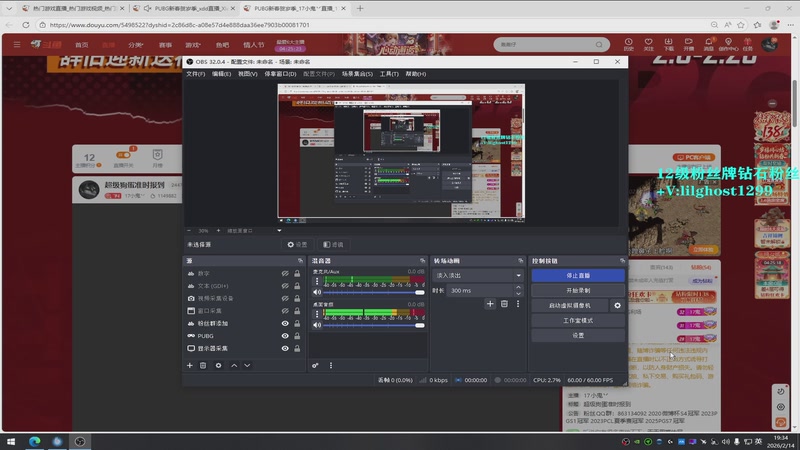Open Douyu 历史 history icon
The height and width of the screenshot is (450, 800).
coord(629,44)
